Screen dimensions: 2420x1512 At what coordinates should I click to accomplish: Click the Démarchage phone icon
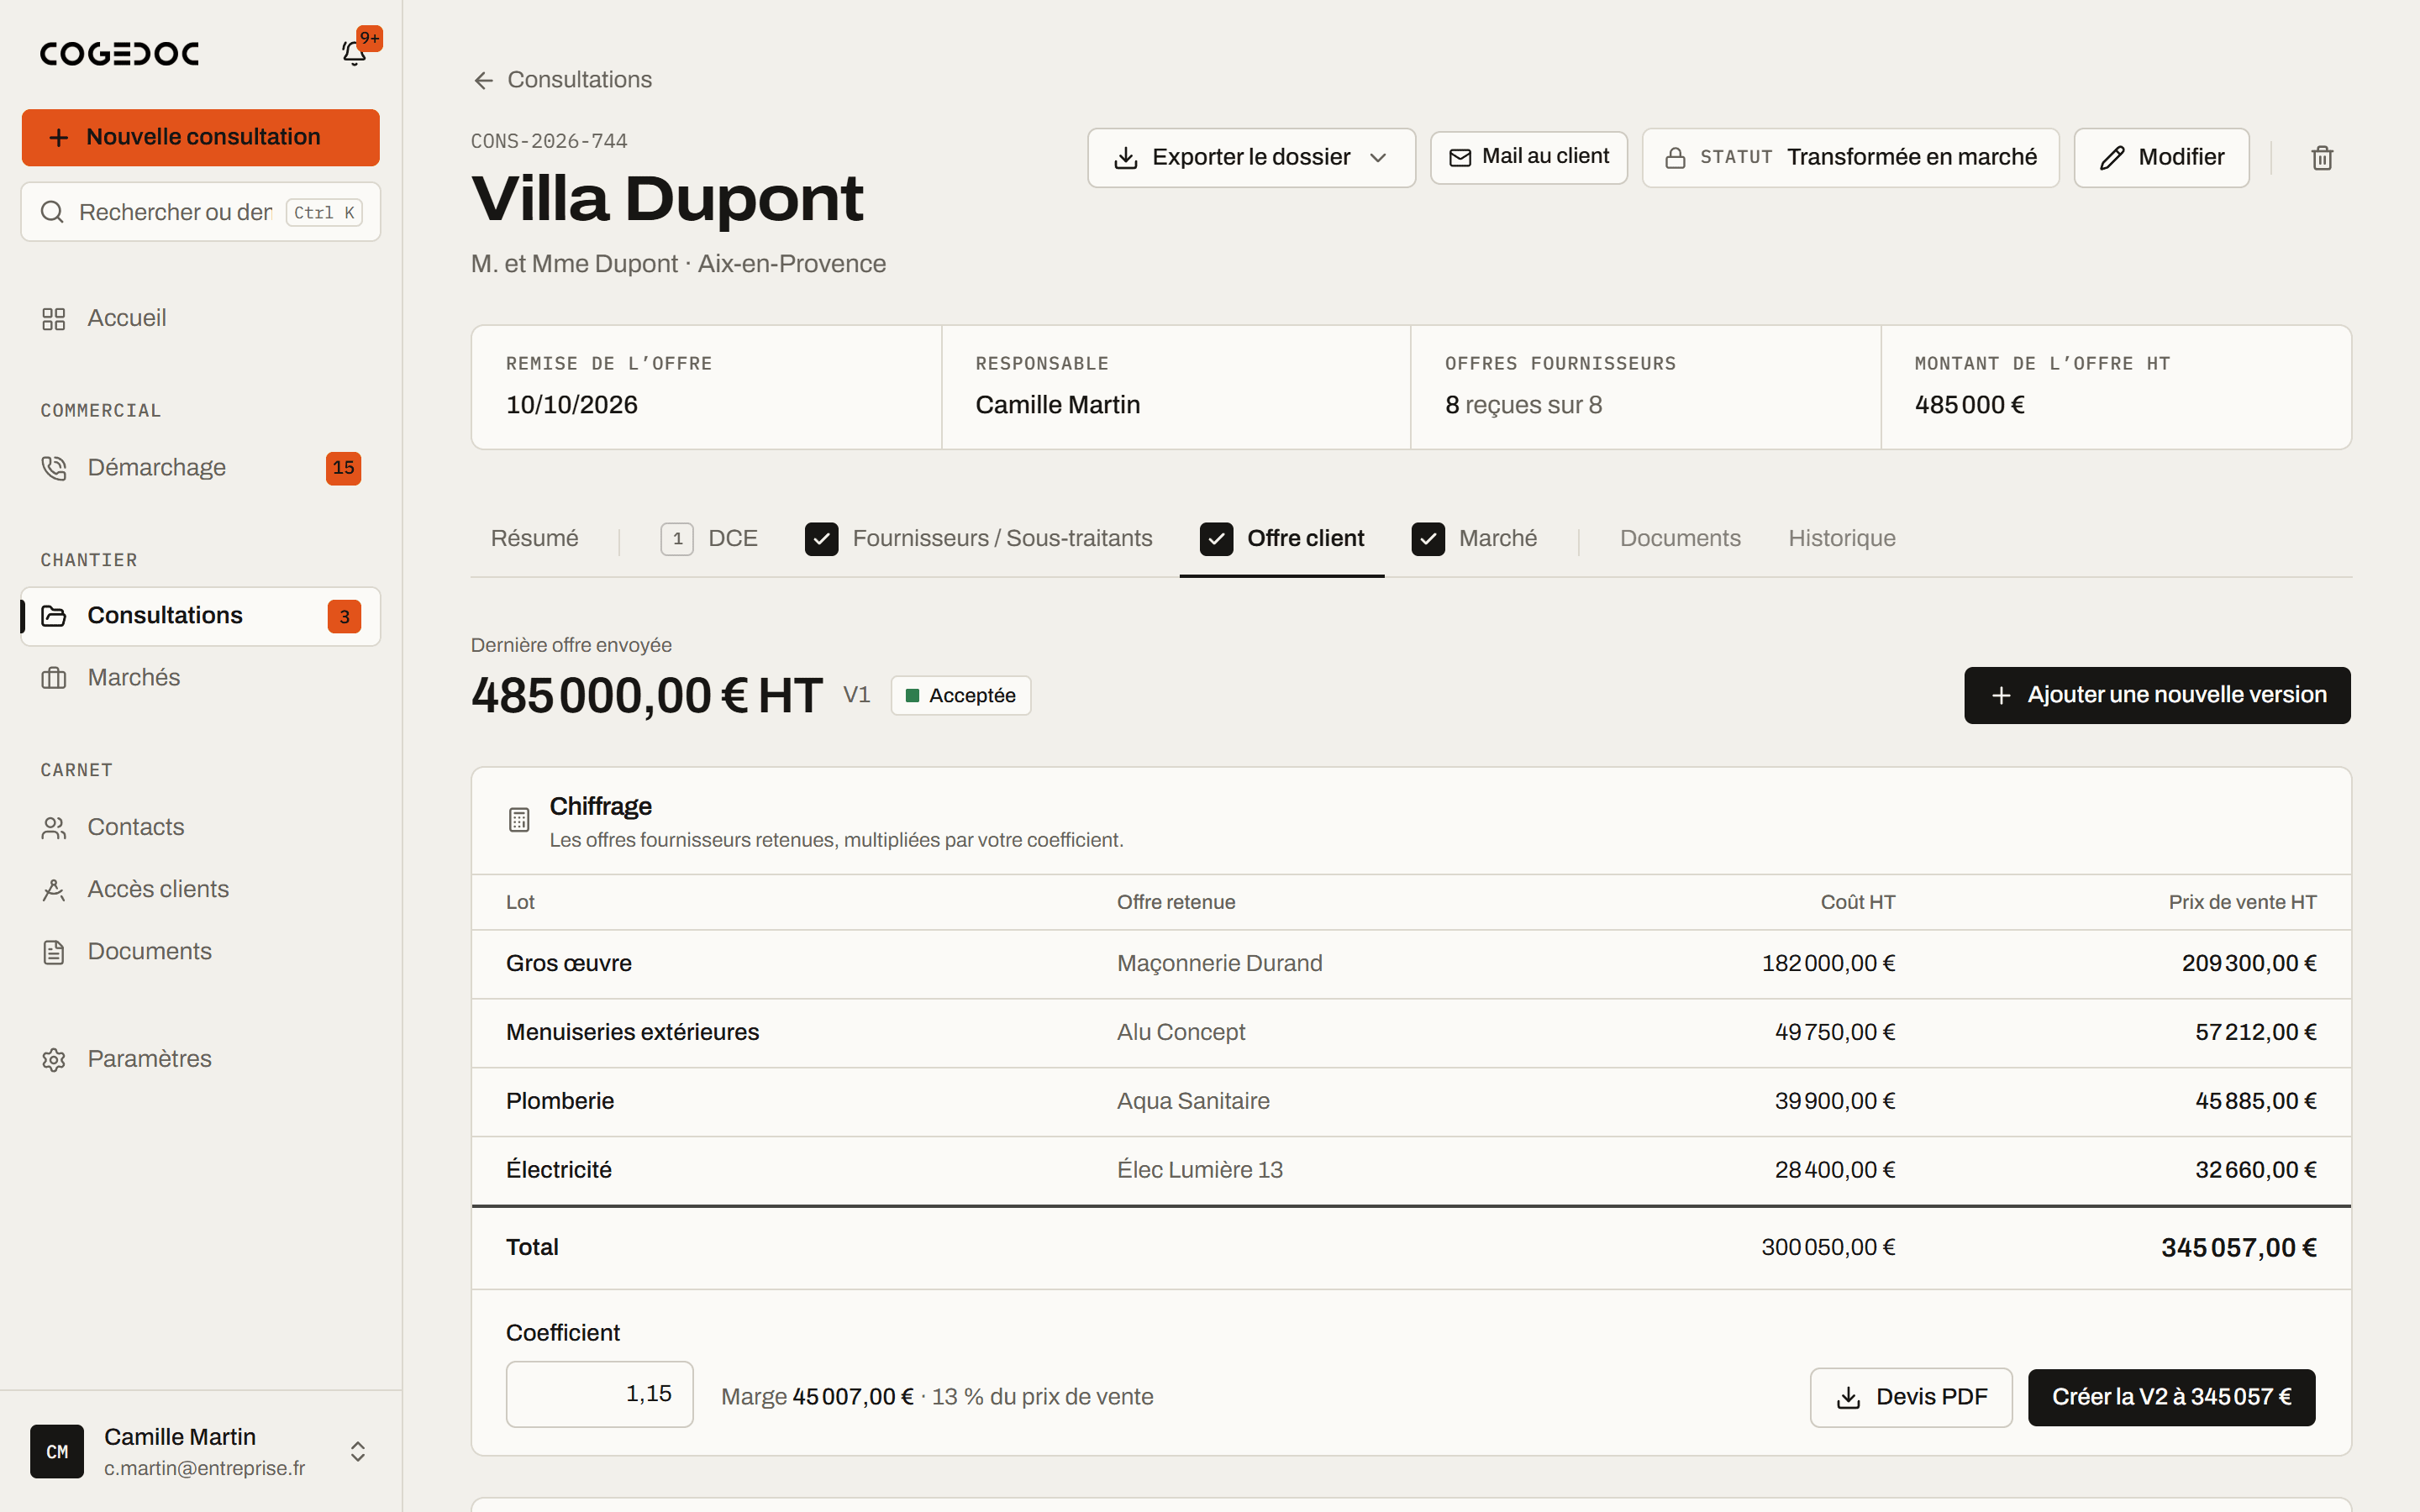54,468
